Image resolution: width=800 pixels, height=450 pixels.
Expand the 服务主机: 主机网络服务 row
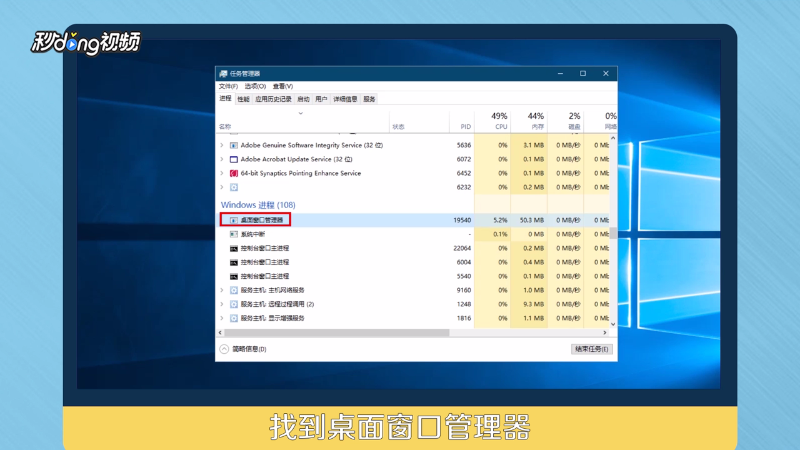pos(222,290)
